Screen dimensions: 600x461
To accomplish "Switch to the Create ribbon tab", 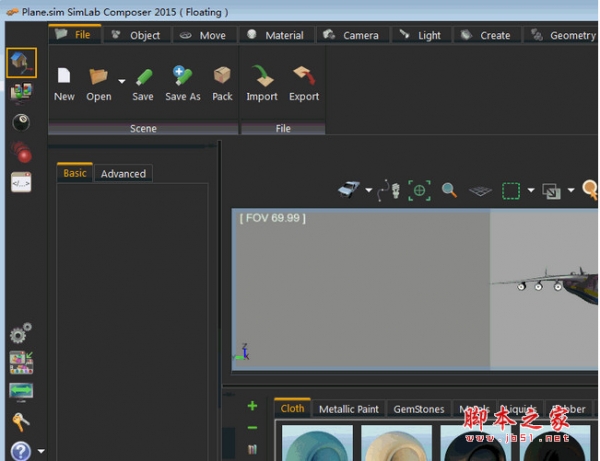I will [x=487, y=36].
